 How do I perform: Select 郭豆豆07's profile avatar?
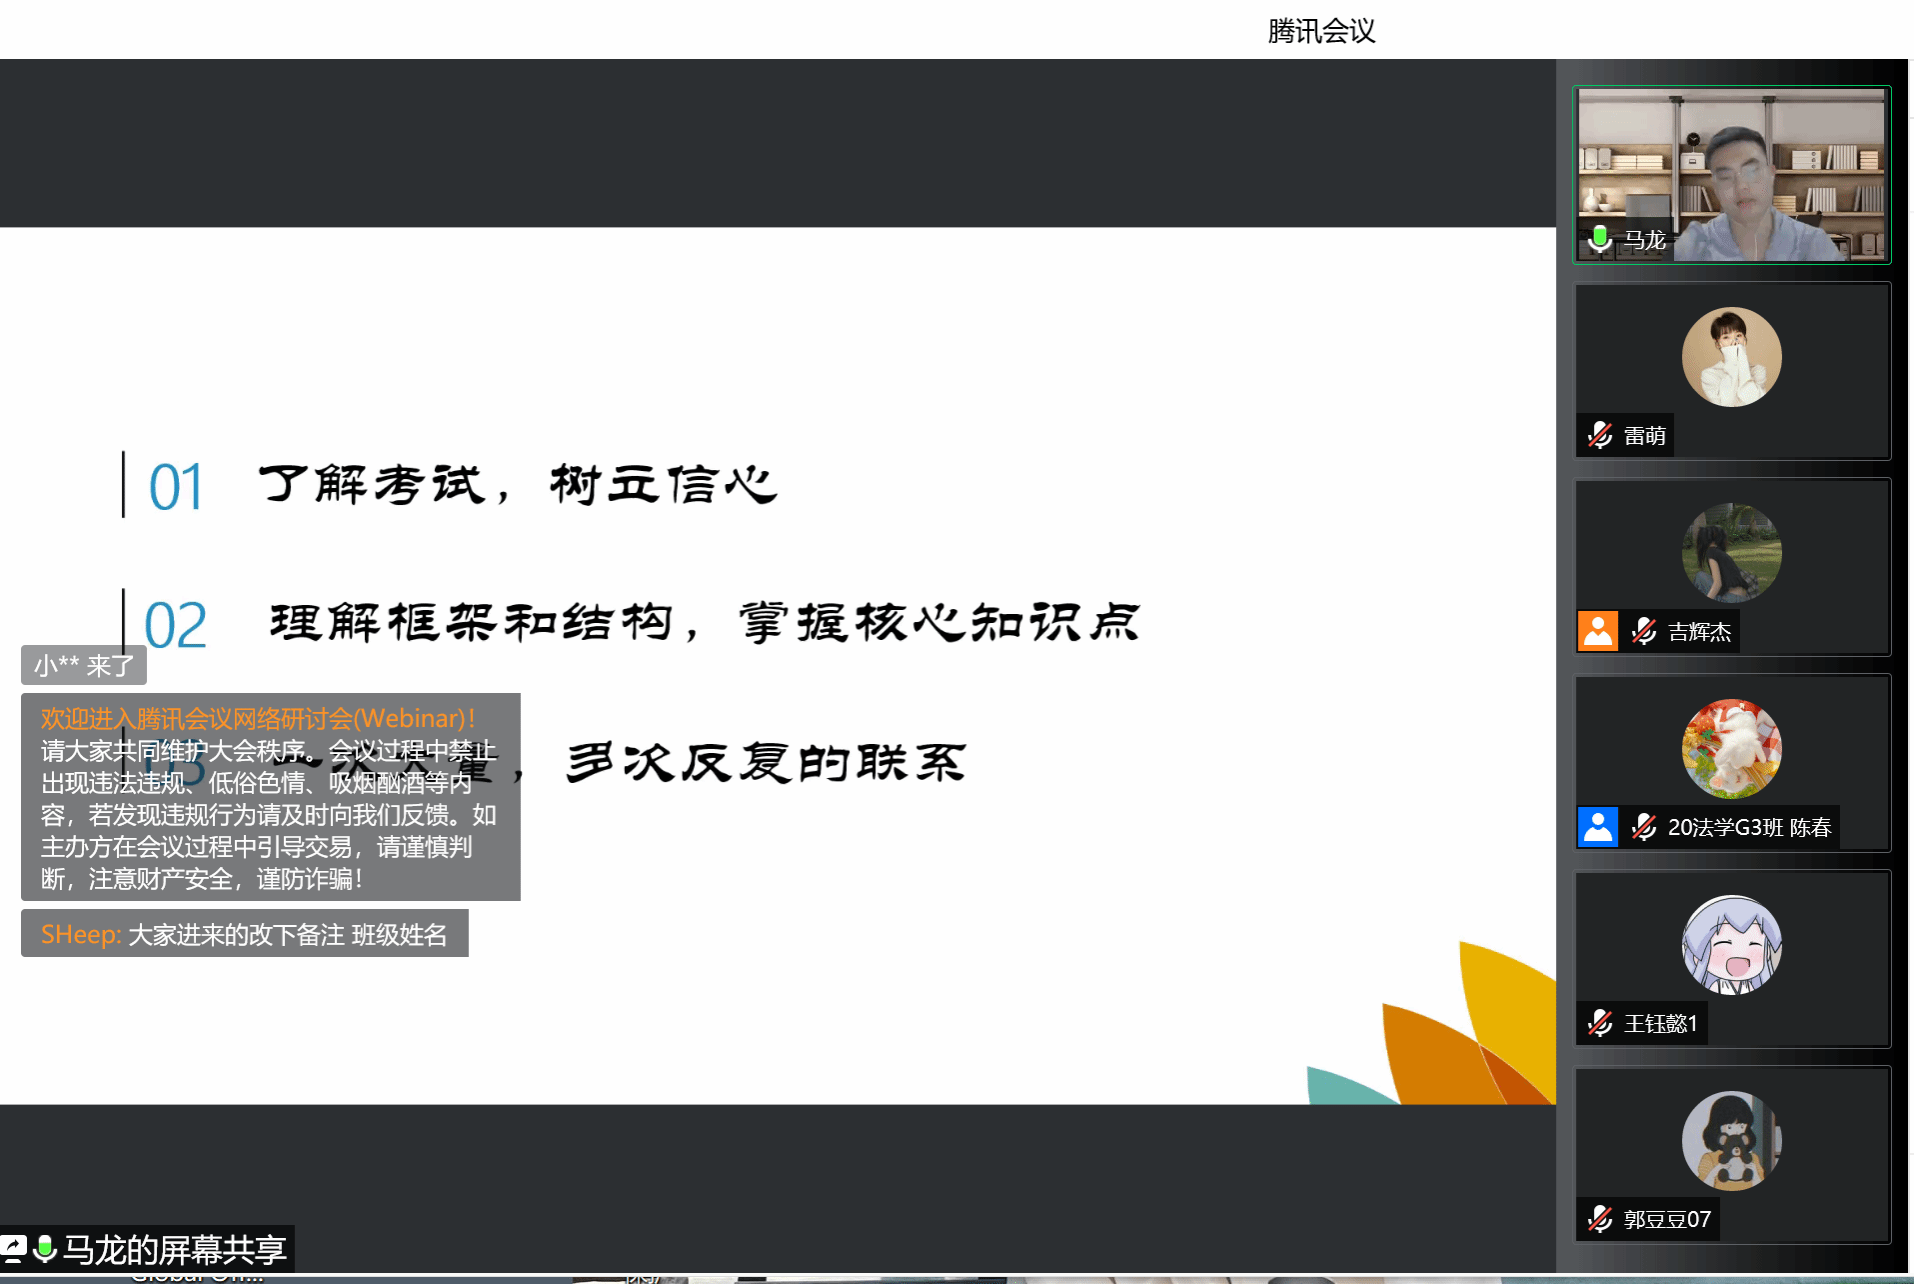point(1731,1141)
